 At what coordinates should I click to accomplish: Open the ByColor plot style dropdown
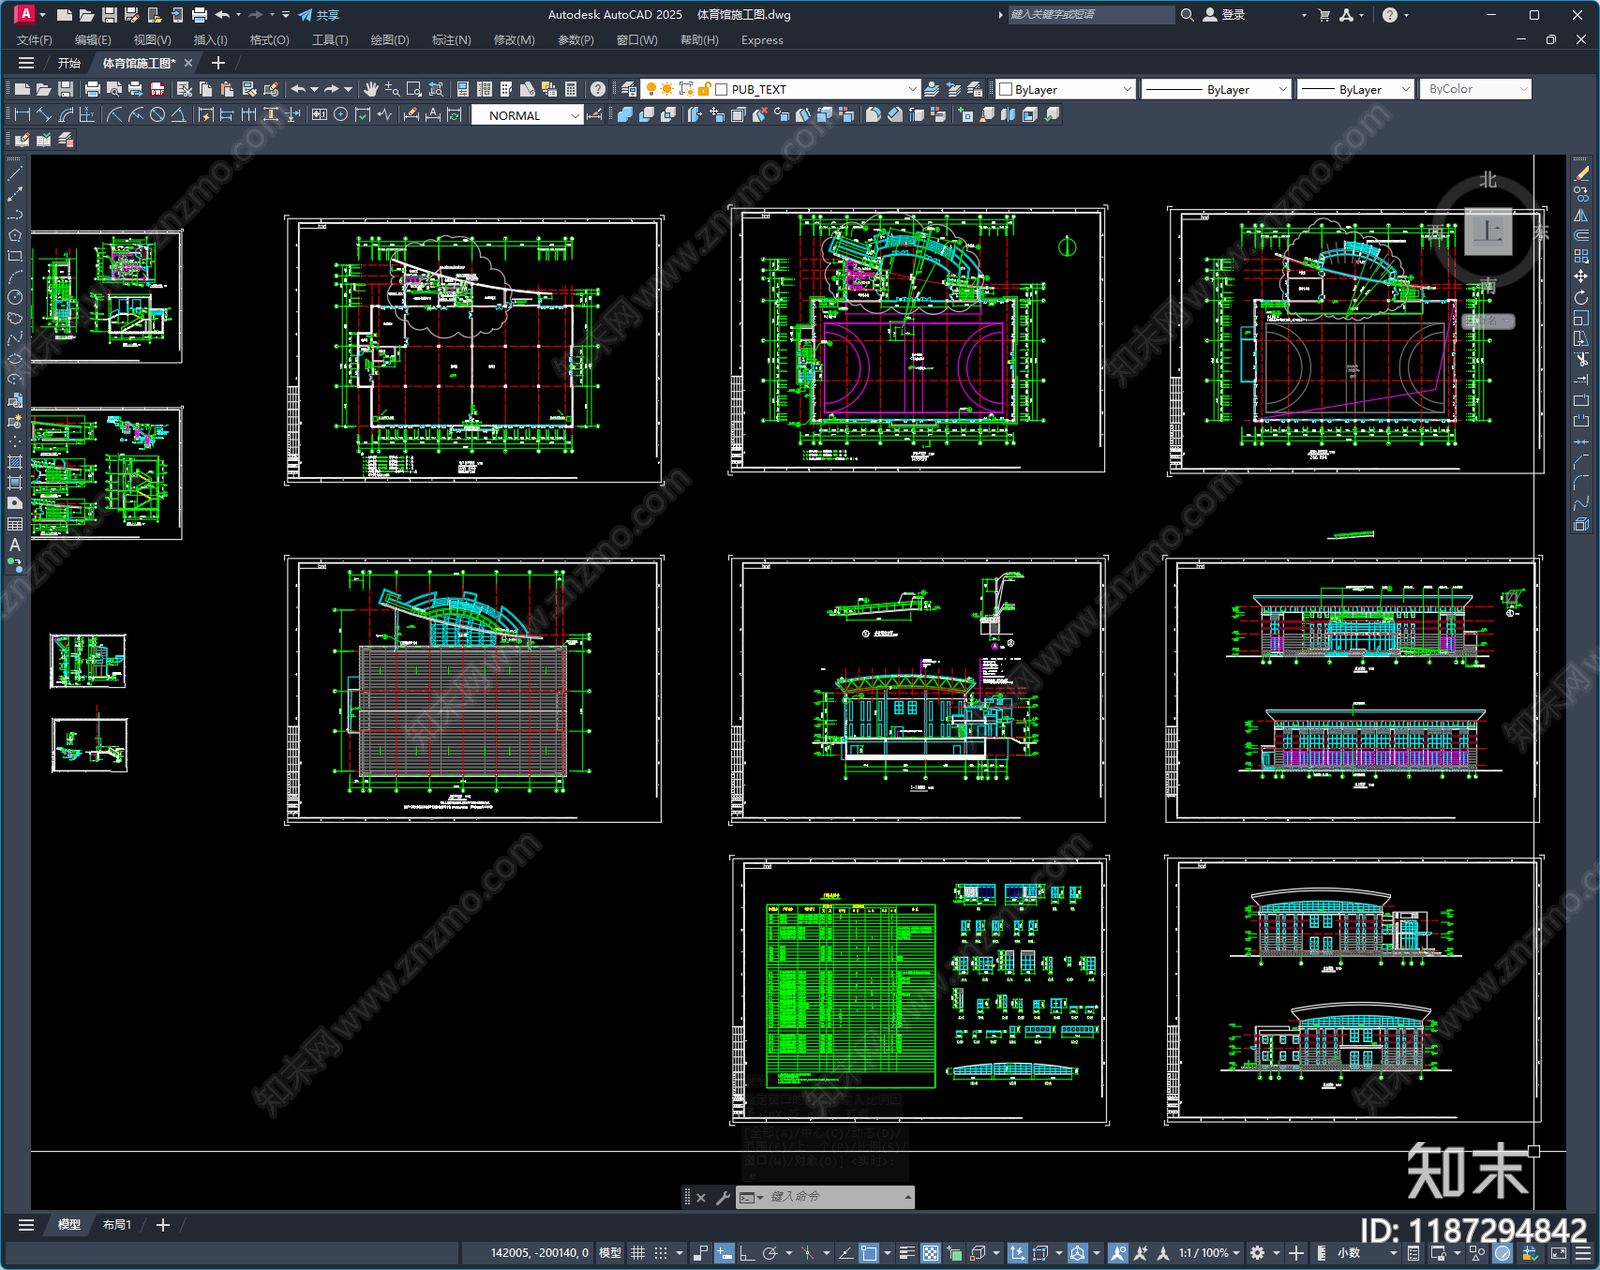(x=1475, y=89)
